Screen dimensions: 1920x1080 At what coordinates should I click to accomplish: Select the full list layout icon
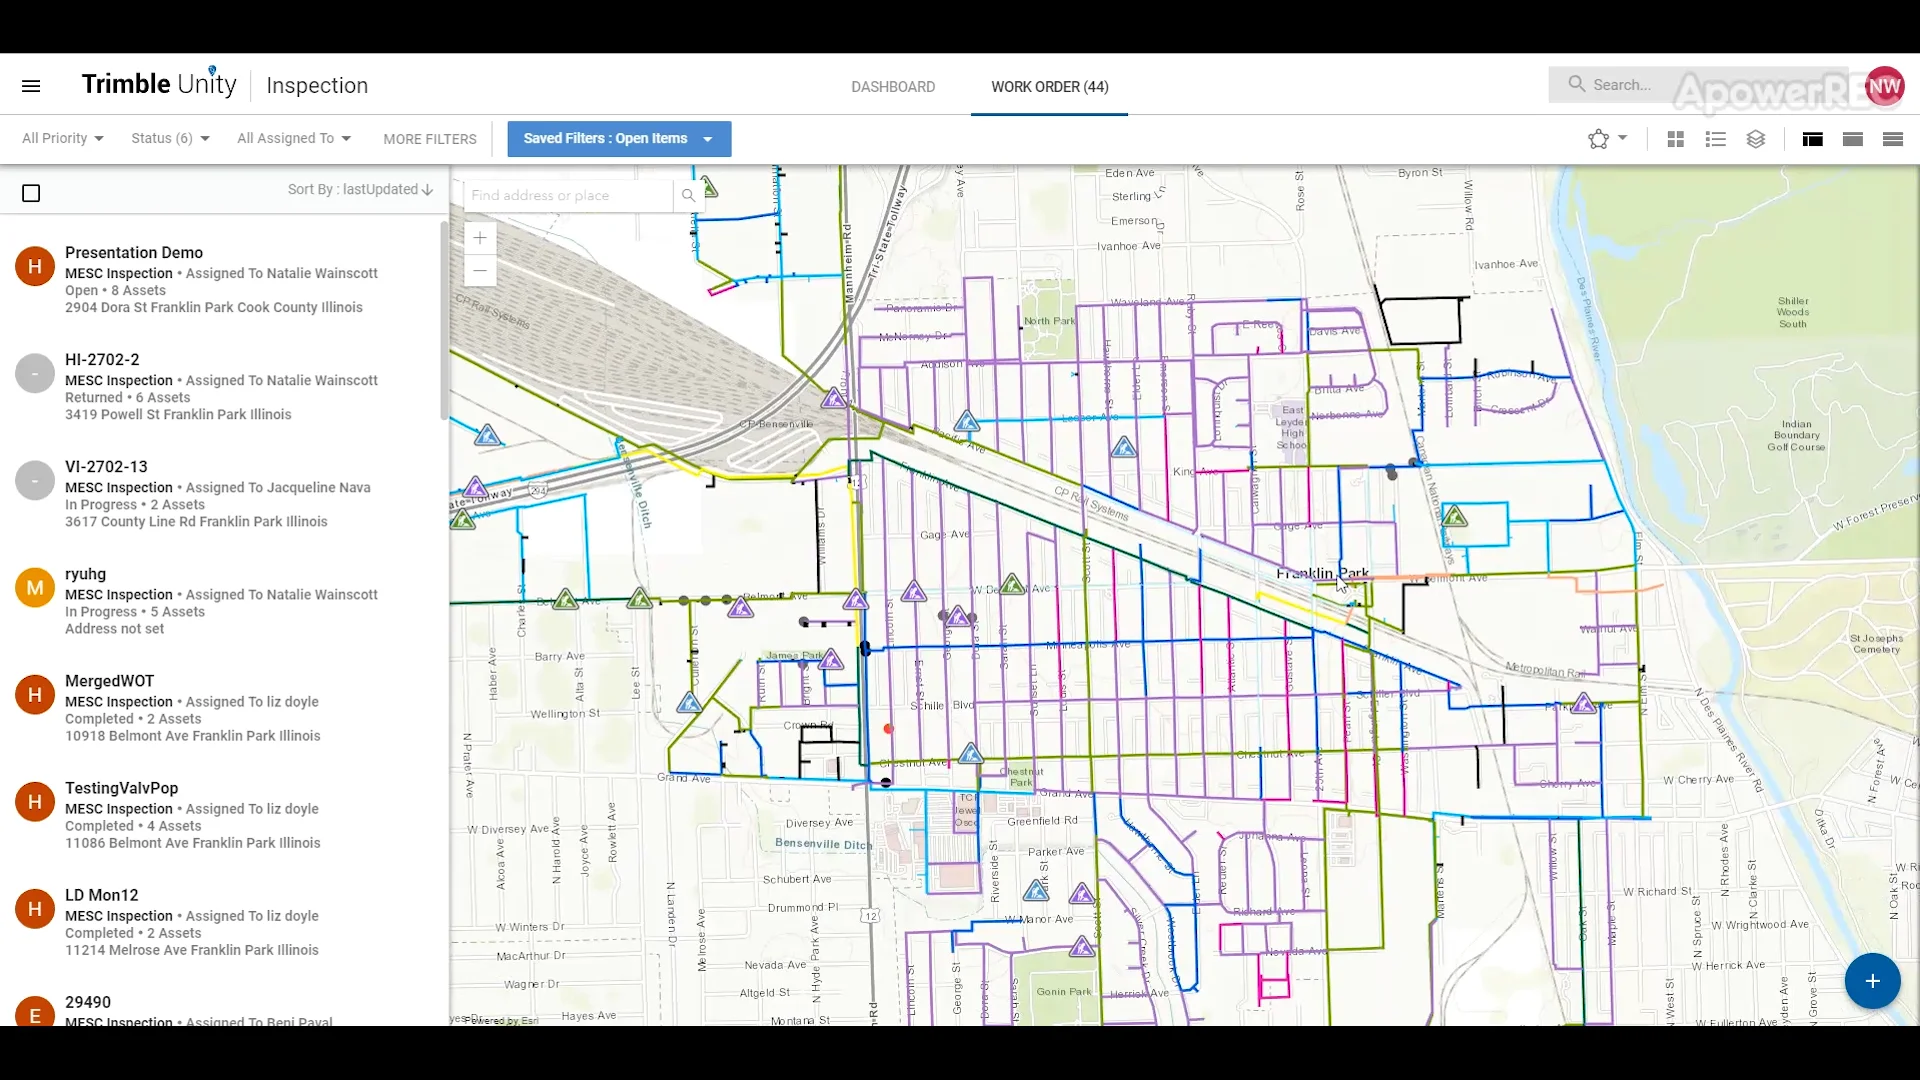1892,139
